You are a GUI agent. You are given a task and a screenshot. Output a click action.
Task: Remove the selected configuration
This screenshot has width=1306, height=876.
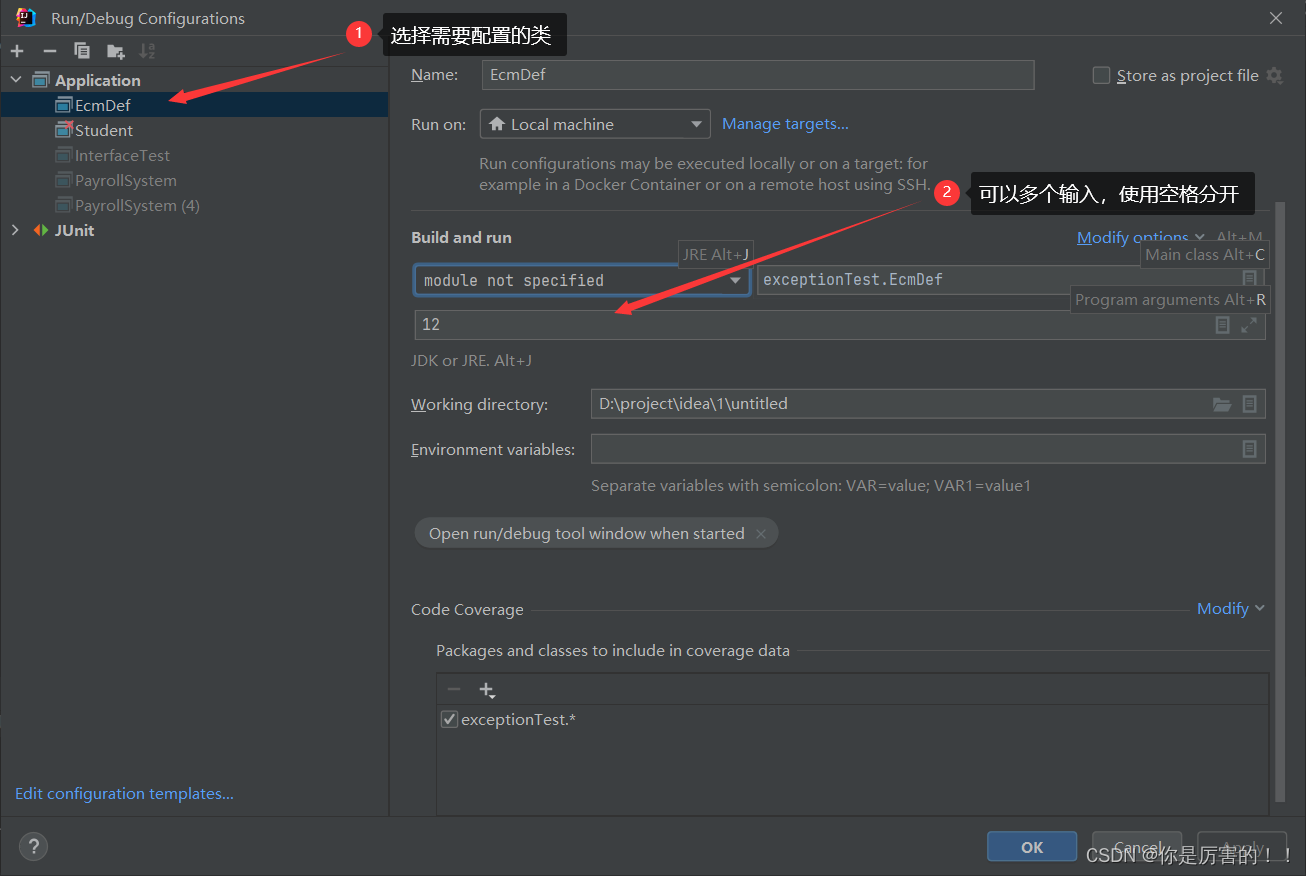[x=48, y=50]
